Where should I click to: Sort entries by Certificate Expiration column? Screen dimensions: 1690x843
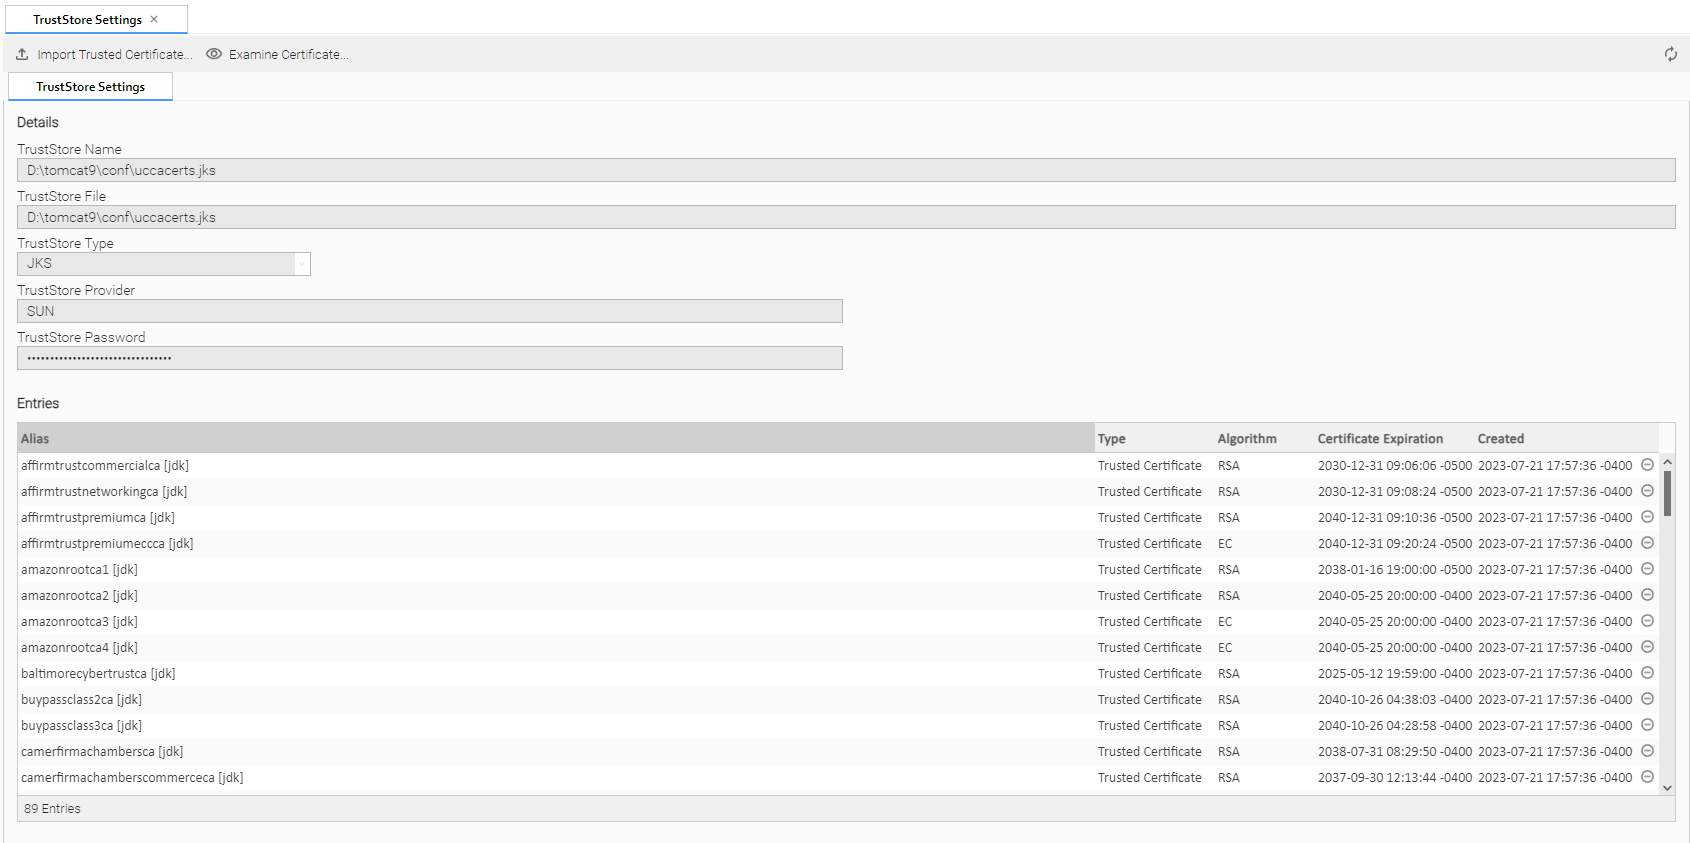1379,439
